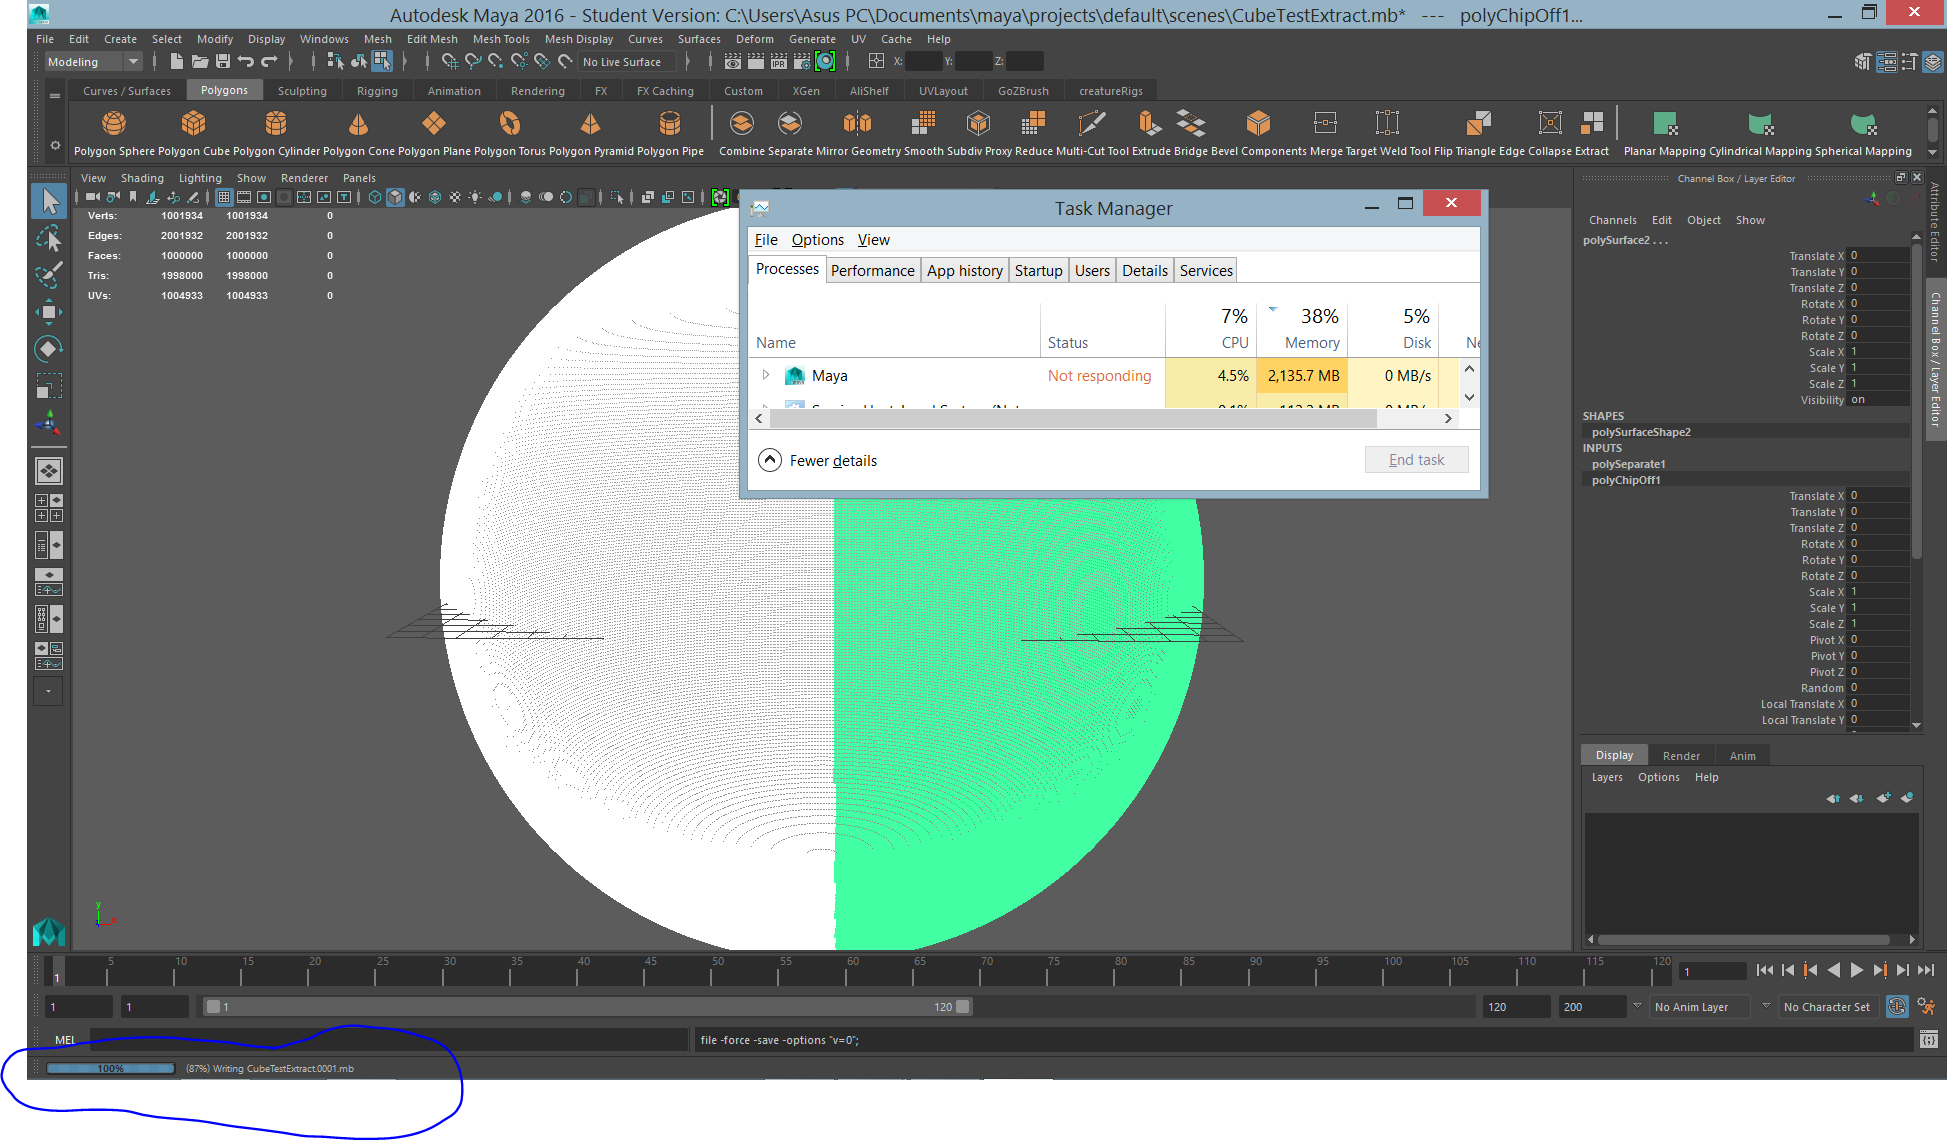Click the Collapse shelf icon
Viewport: 1947px width, 1140px height.
click(1550, 124)
